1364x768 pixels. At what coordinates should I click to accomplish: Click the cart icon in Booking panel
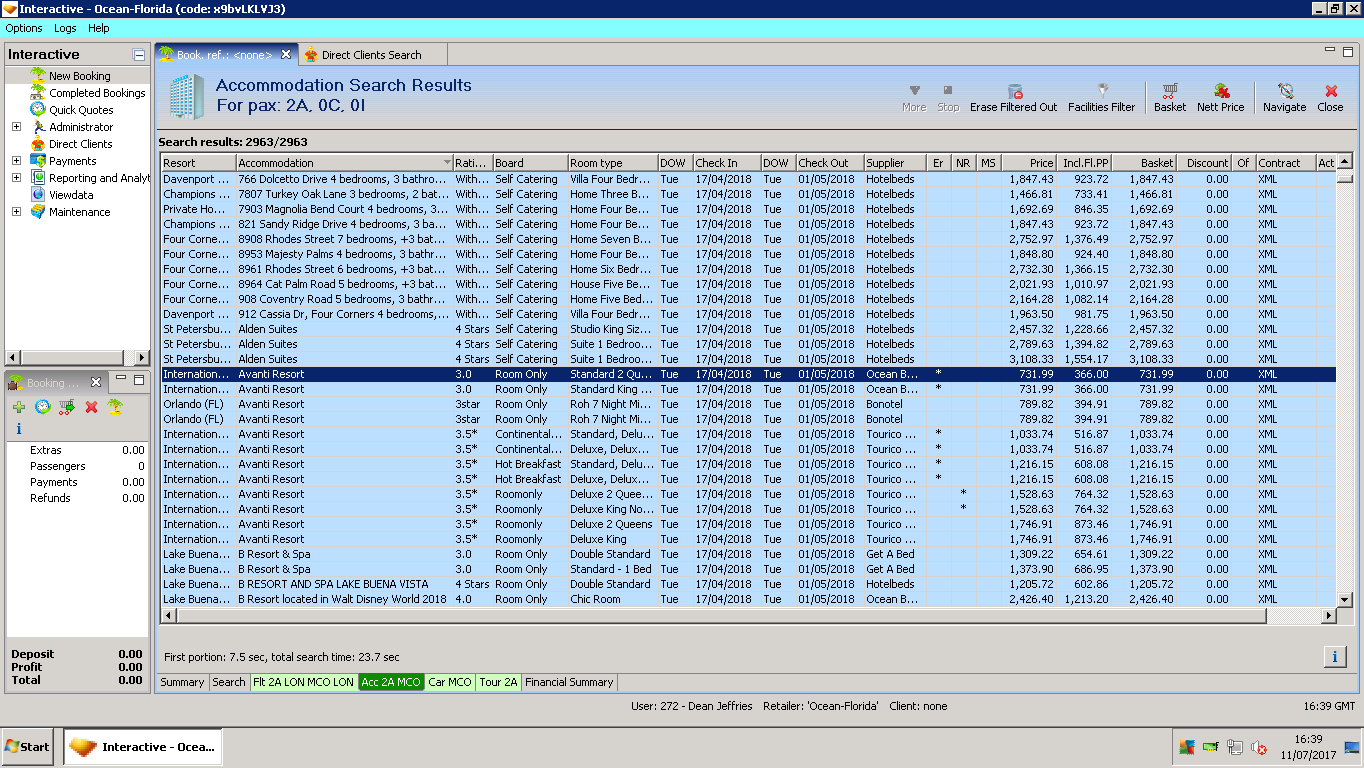click(x=67, y=407)
